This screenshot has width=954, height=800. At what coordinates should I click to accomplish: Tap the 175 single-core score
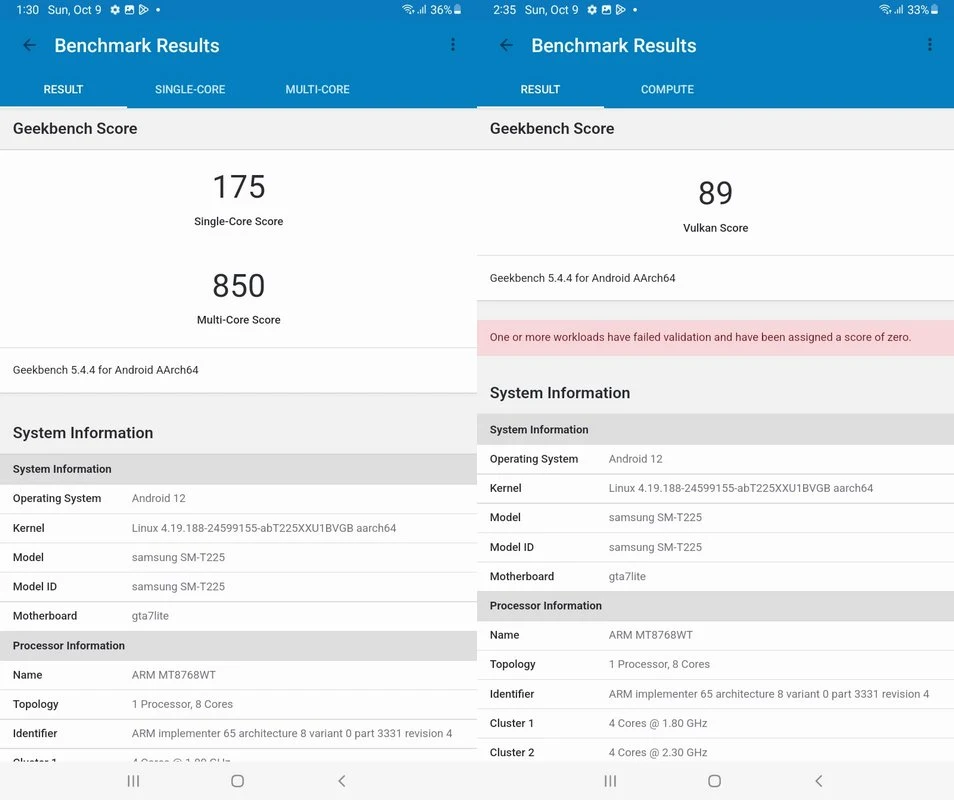[238, 187]
